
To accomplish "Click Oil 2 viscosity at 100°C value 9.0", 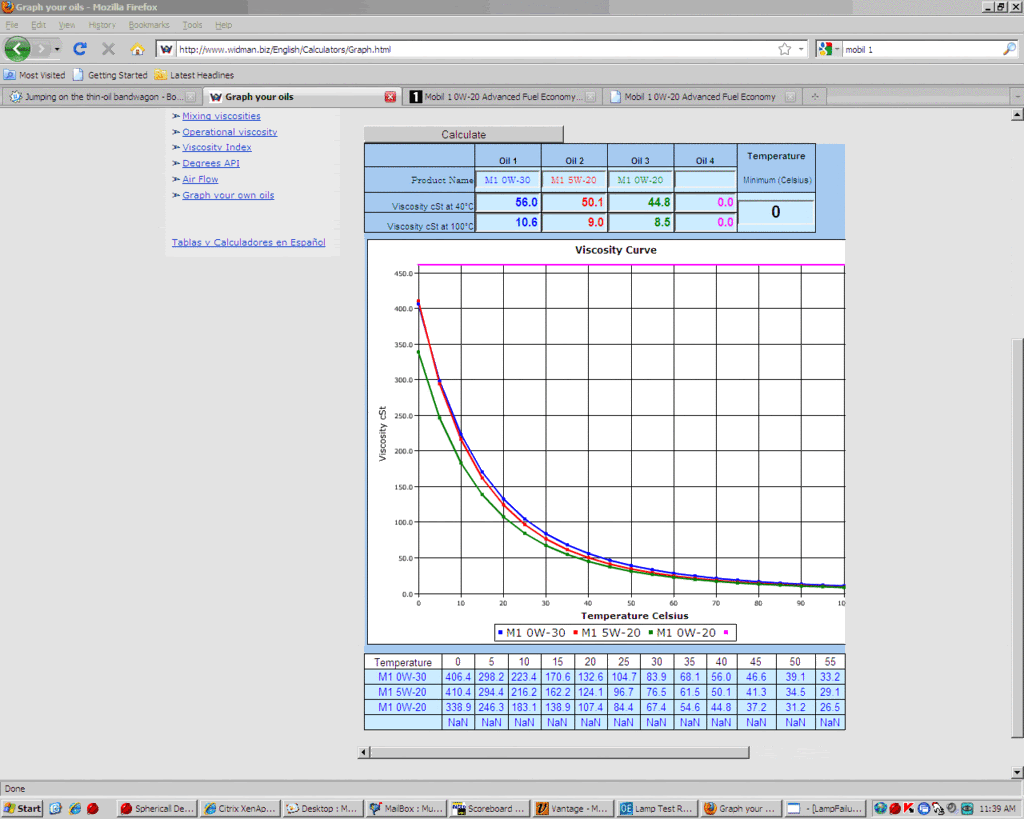I will (574, 223).
